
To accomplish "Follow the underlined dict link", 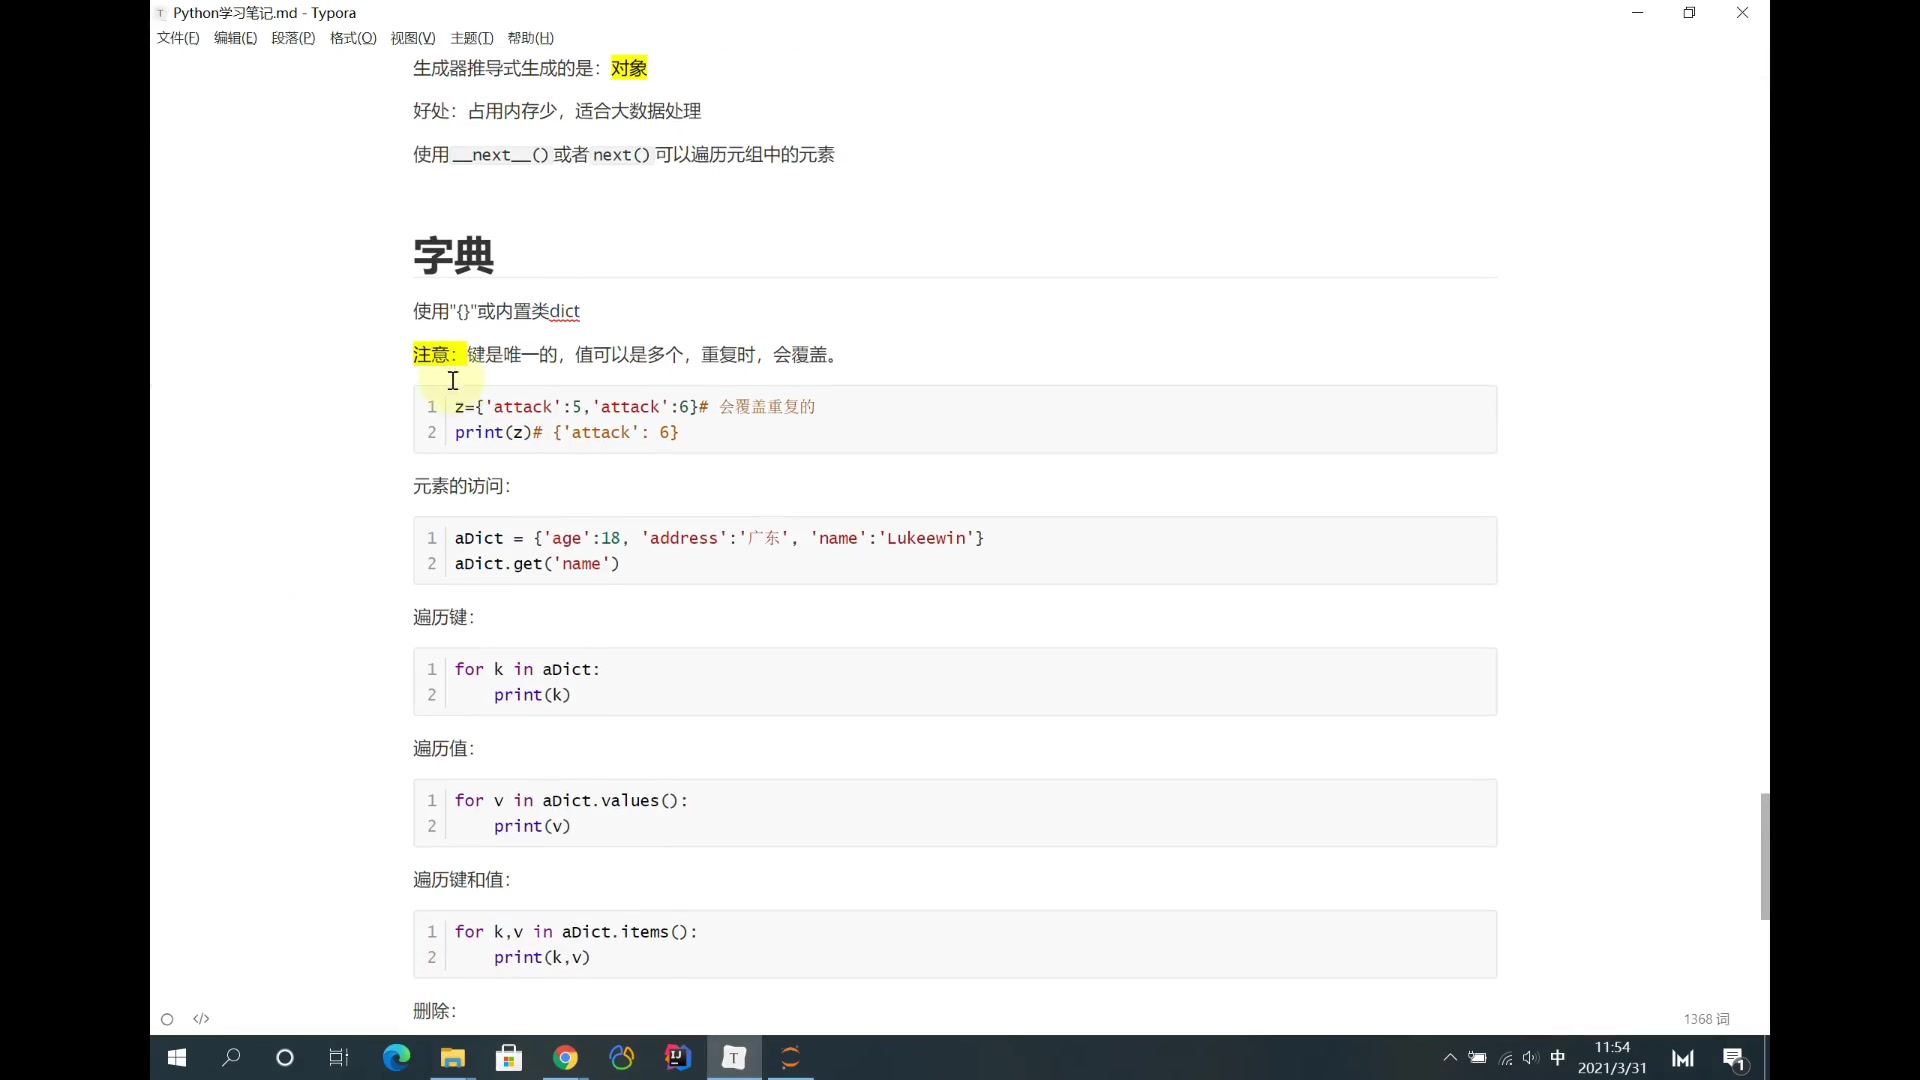I will coord(566,311).
